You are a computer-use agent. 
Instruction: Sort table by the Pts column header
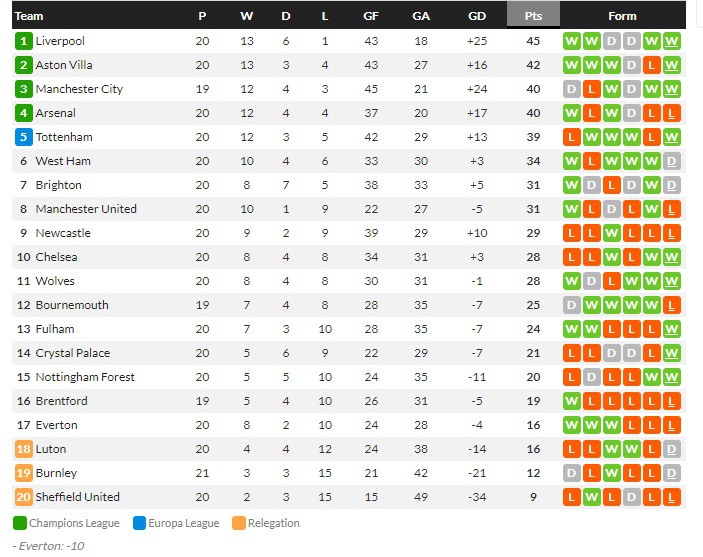click(x=533, y=16)
